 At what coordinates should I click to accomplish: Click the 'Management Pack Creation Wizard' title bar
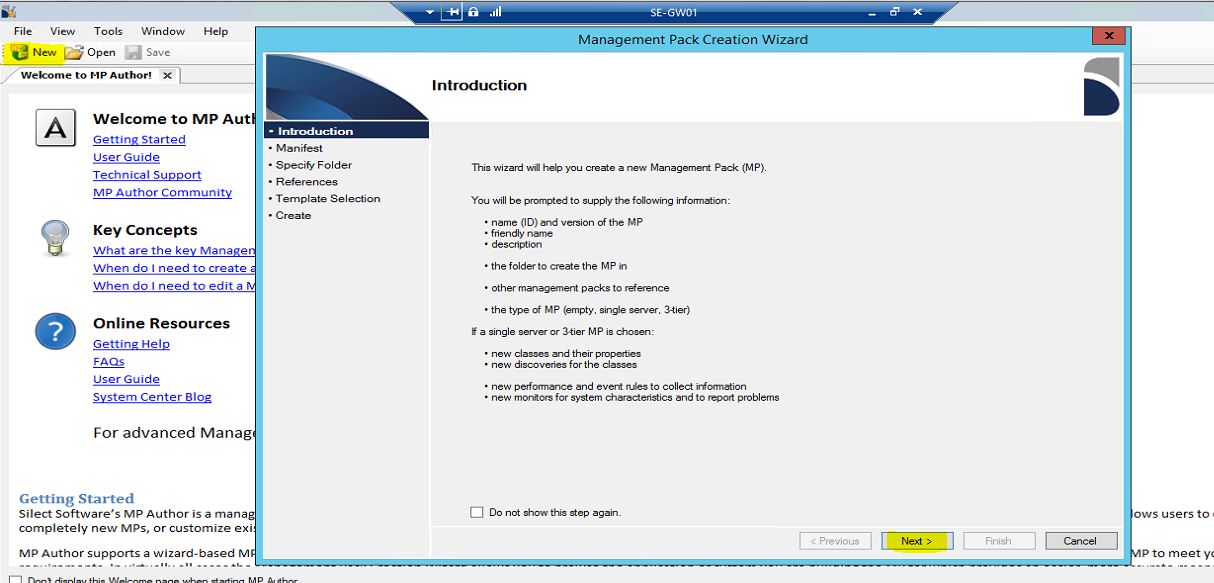[693, 39]
